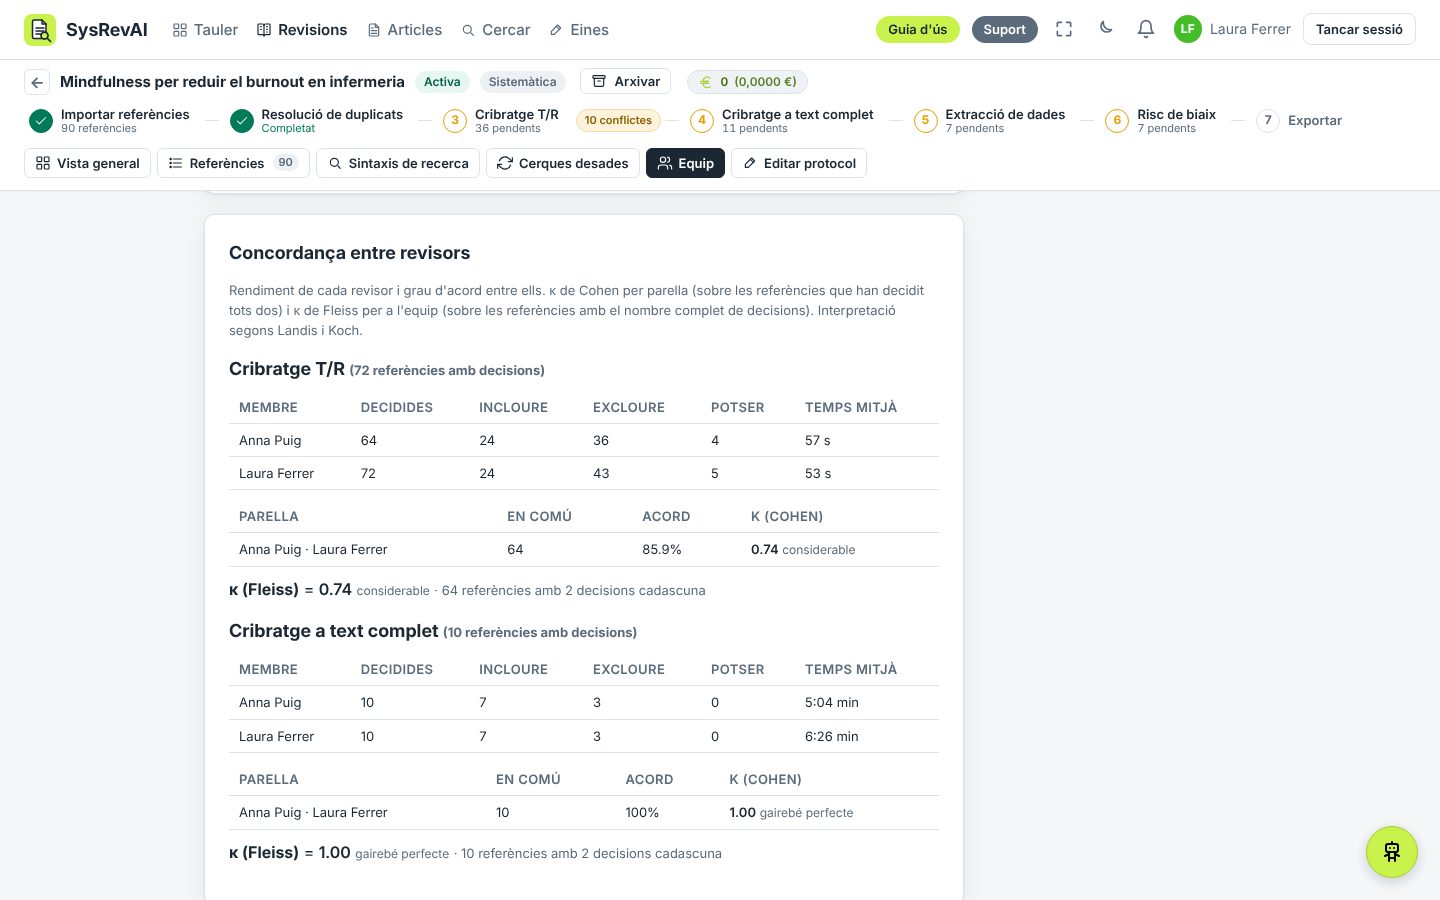Switch to Referències tab
The width and height of the screenshot is (1440, 900).
click(233, 163)
